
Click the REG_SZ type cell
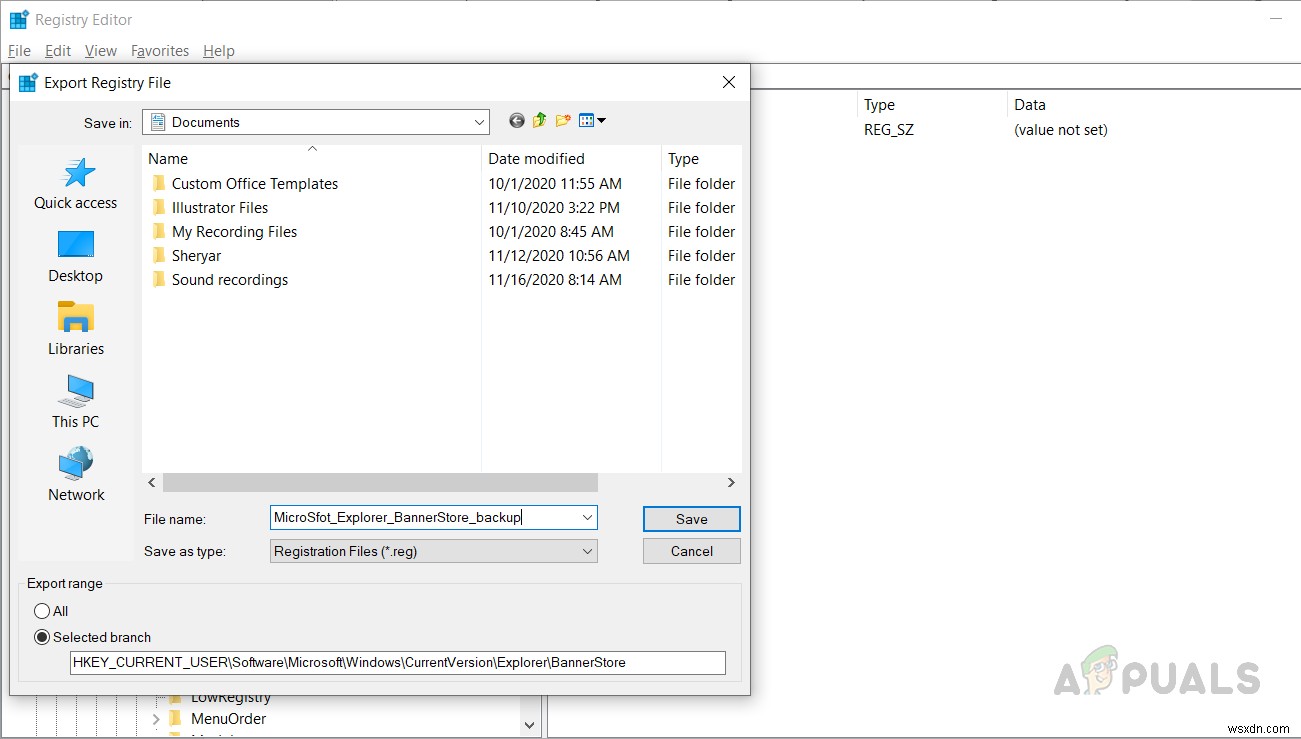point(889,130)
